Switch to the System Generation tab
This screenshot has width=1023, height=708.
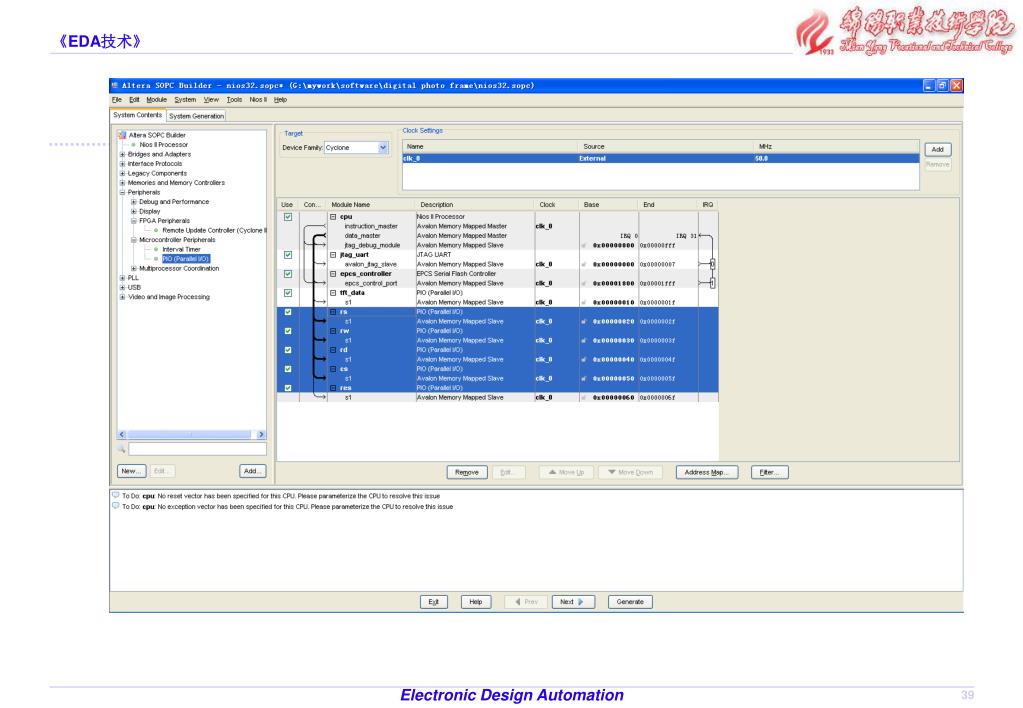click(x=196, y=116)
